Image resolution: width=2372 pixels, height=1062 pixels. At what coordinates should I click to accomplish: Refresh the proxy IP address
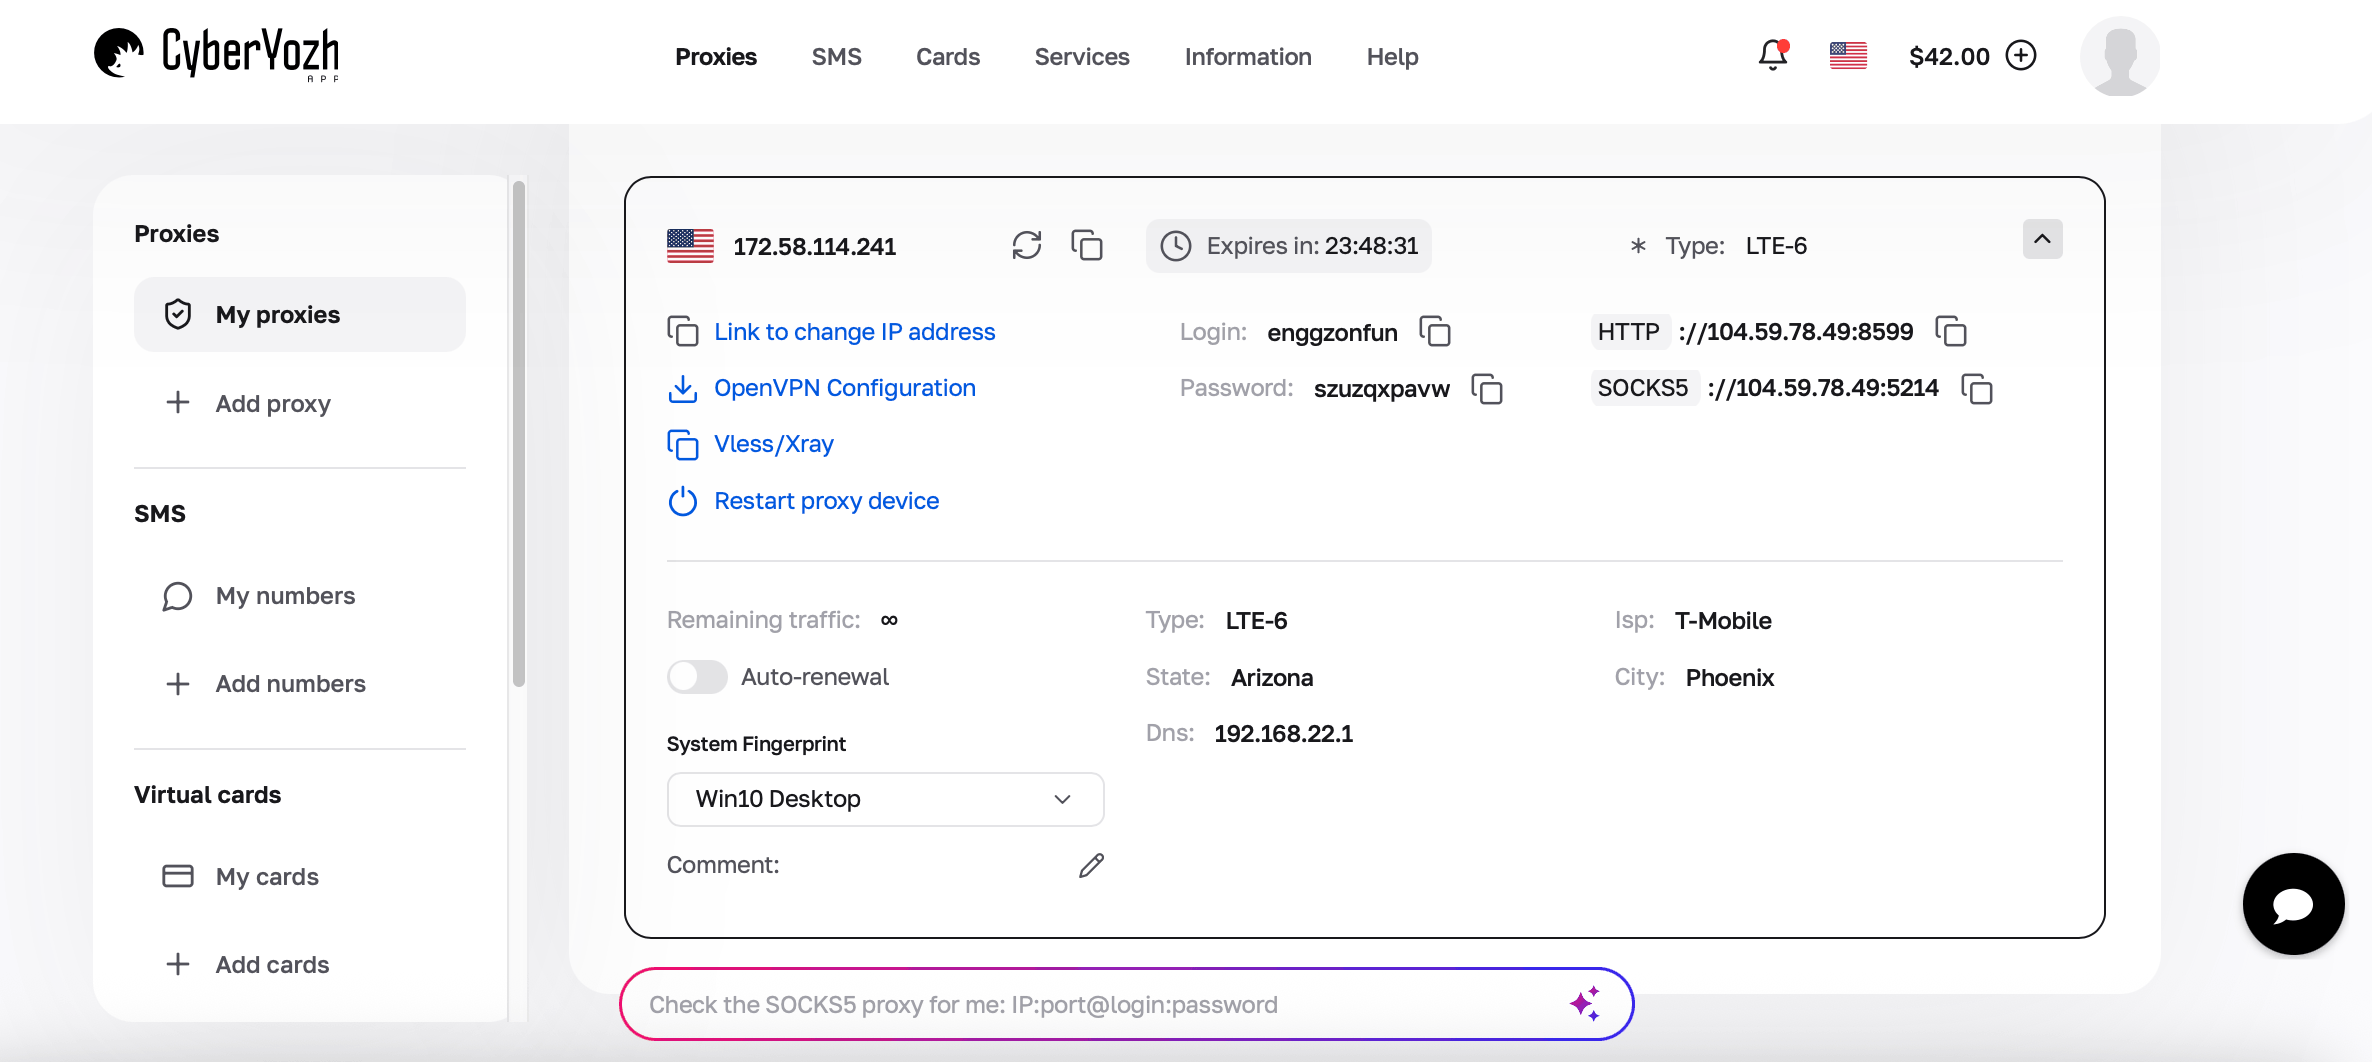click(1026, 245)
